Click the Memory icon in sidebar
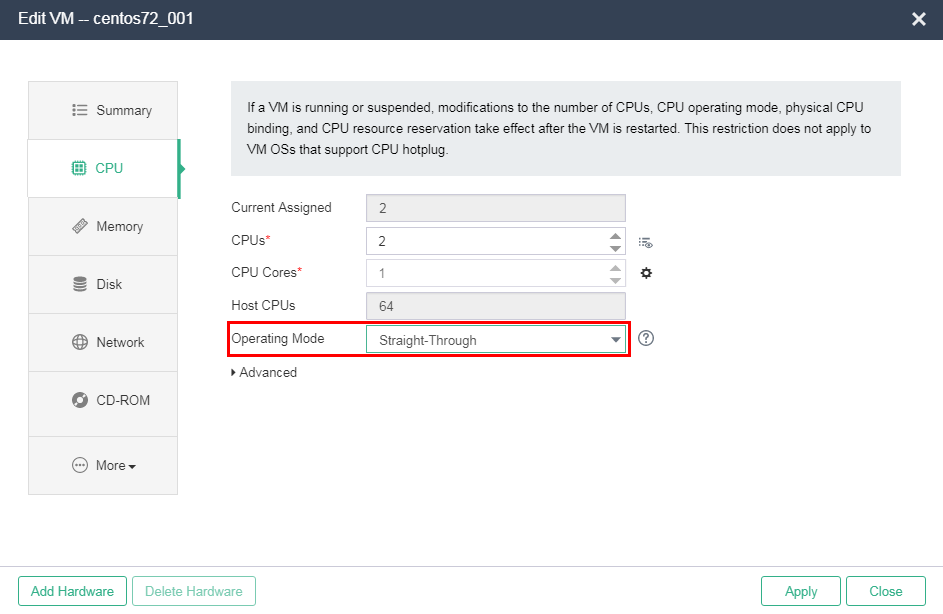The height and width of the screenshot is (614, 943). point(80,227)
